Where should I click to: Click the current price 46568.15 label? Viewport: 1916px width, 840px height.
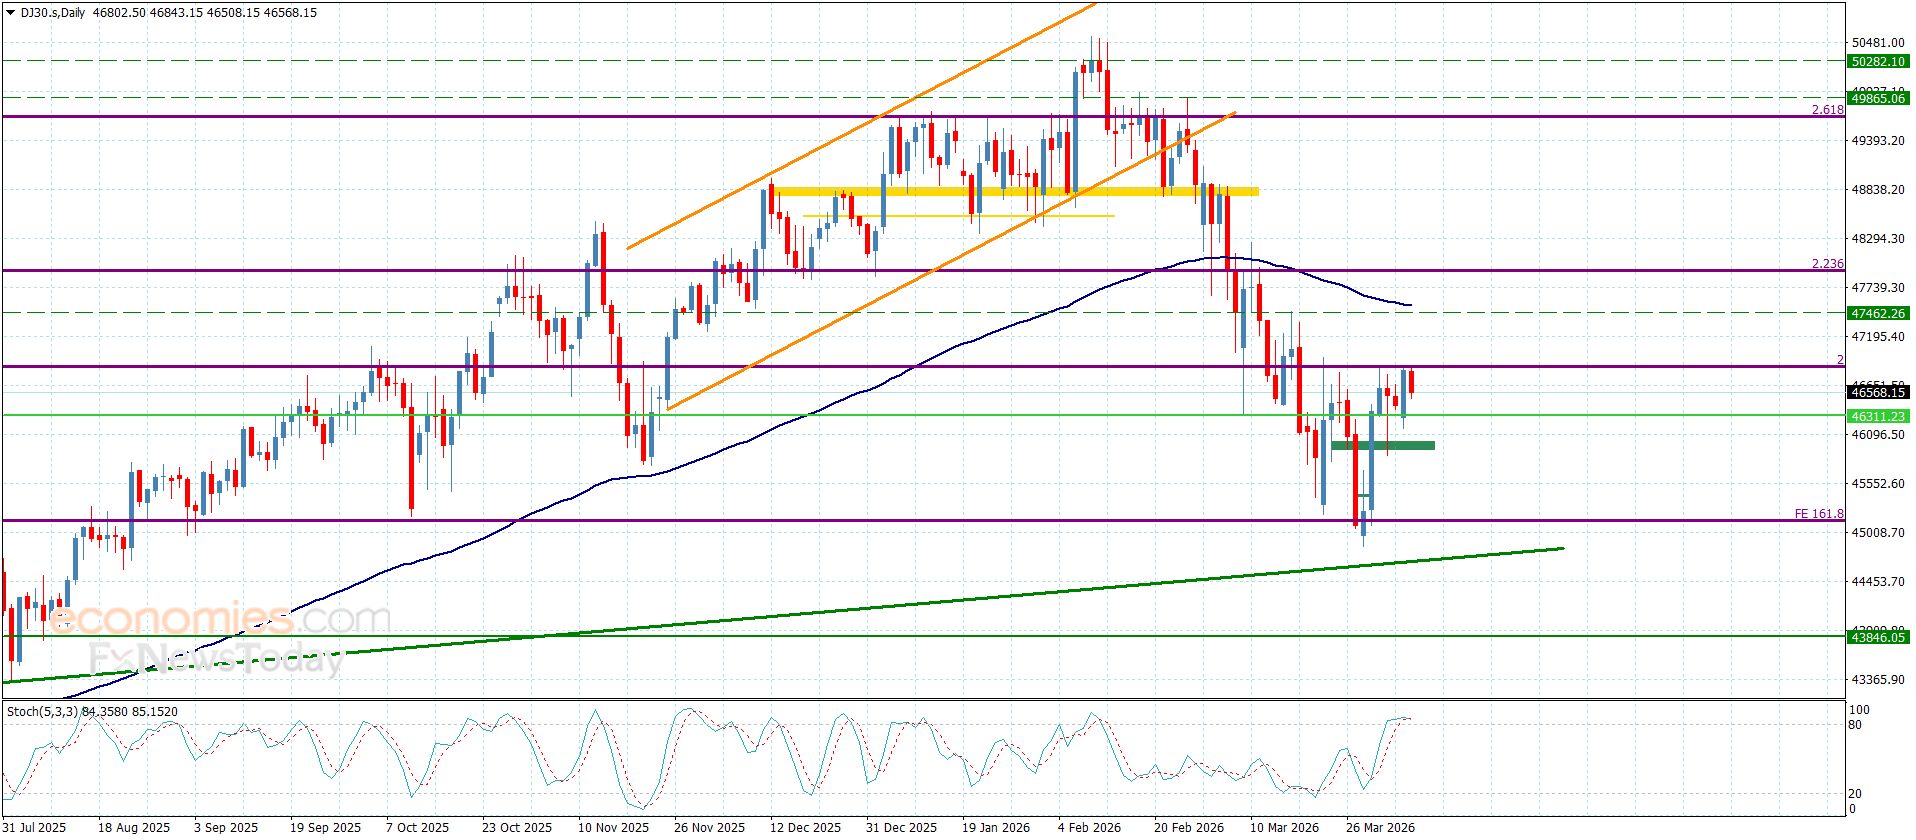click(x=1878, y=393)
